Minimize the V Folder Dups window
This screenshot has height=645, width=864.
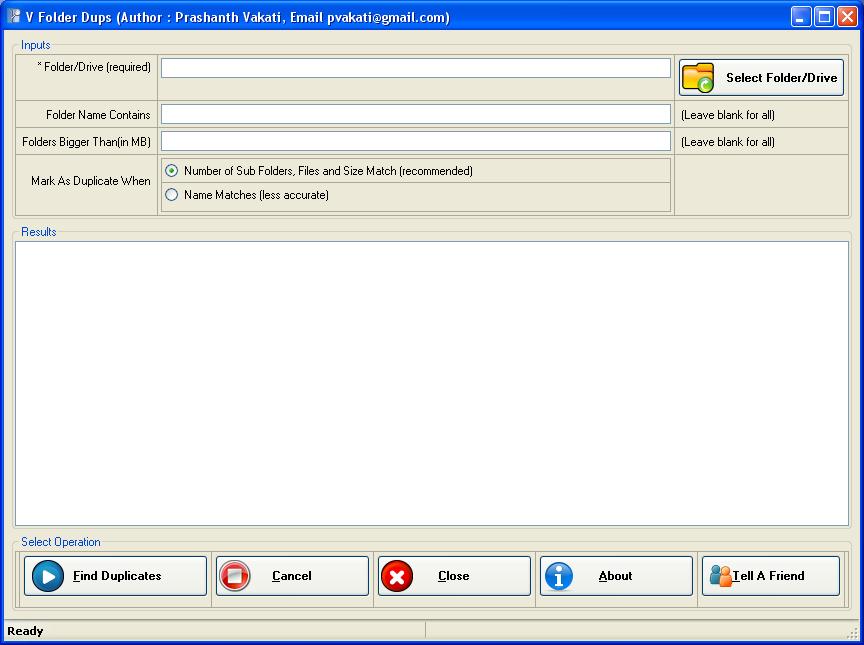click(801, 17)
